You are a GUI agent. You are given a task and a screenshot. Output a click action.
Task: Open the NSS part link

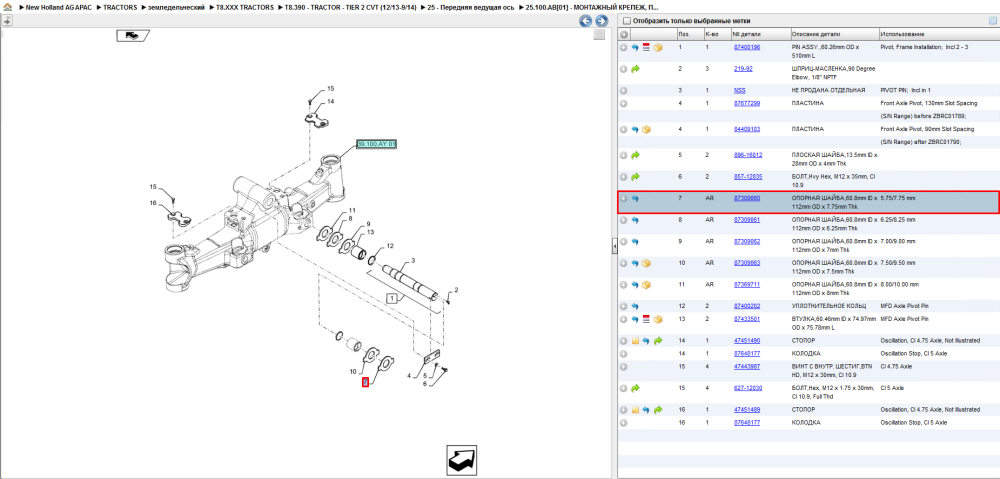740,91
